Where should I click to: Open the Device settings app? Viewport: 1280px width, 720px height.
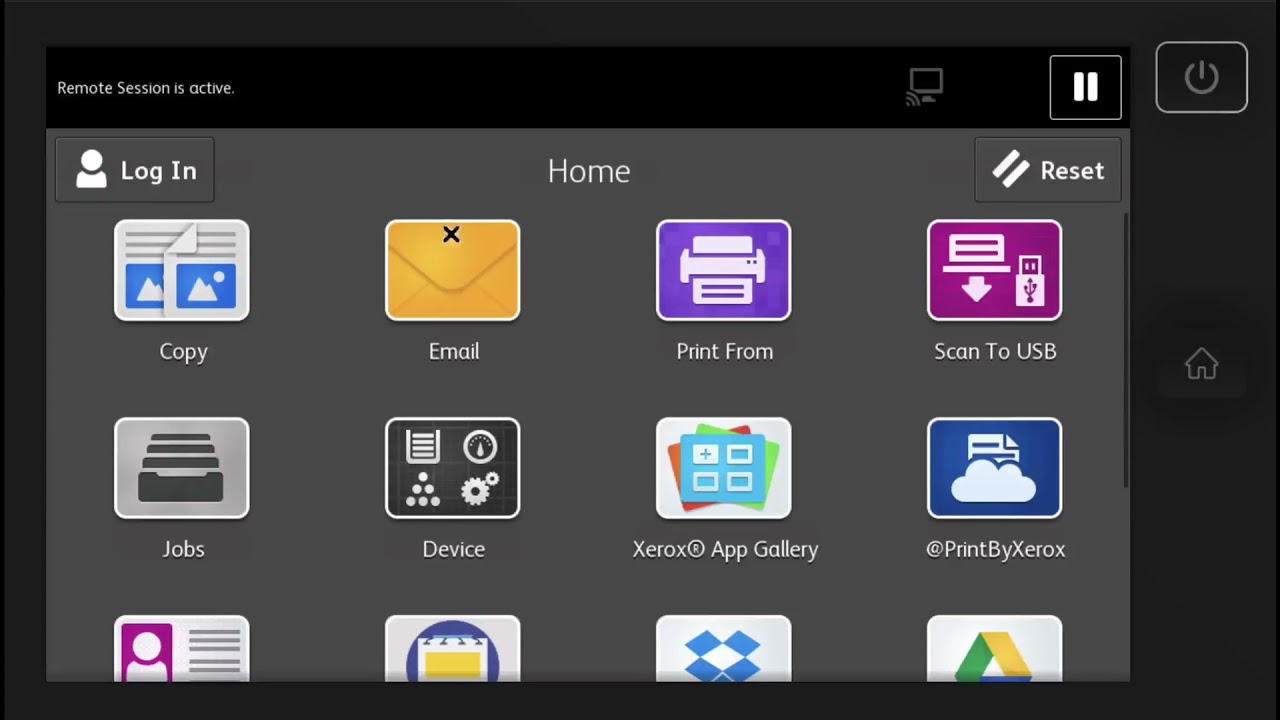453,468
